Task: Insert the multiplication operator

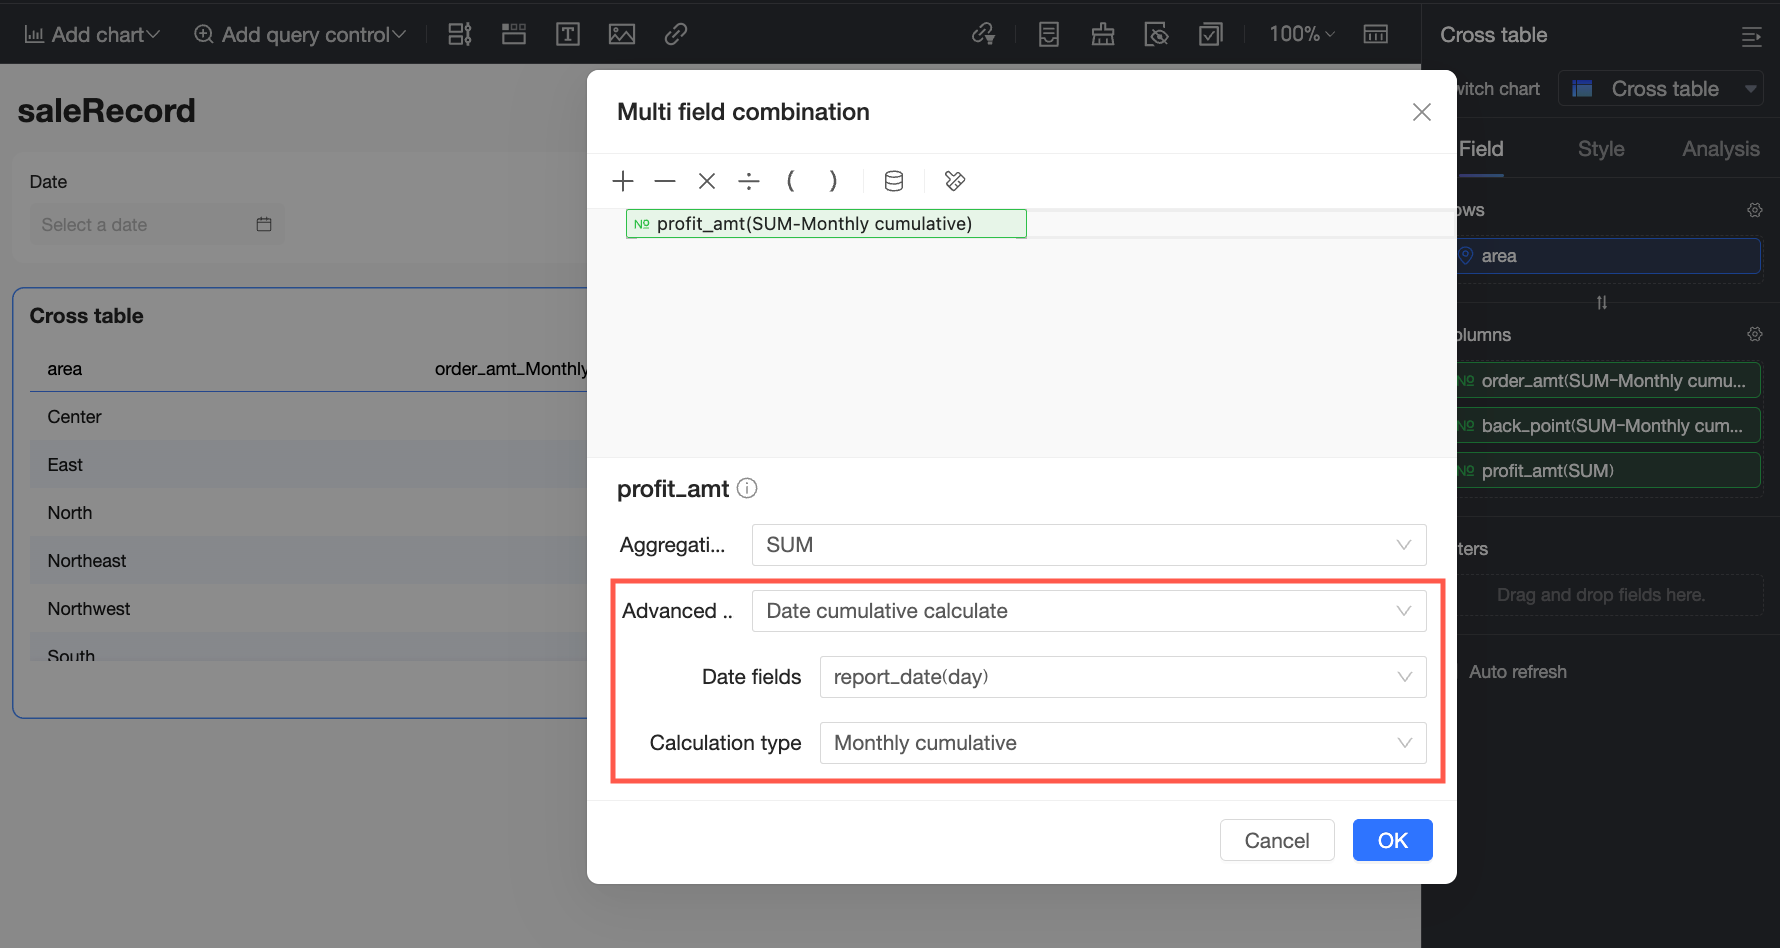Action: (707, 181)
